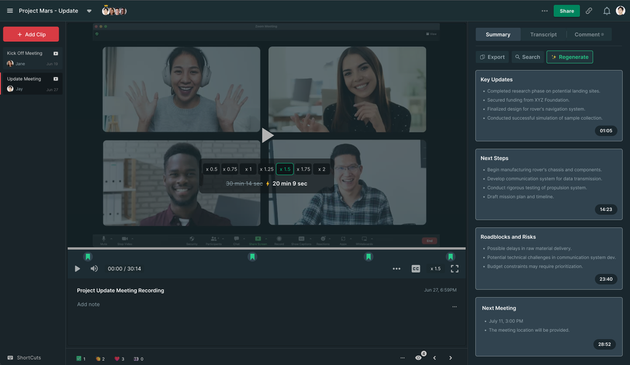Jump to the first bookmark marker

[x=88, y=257]
